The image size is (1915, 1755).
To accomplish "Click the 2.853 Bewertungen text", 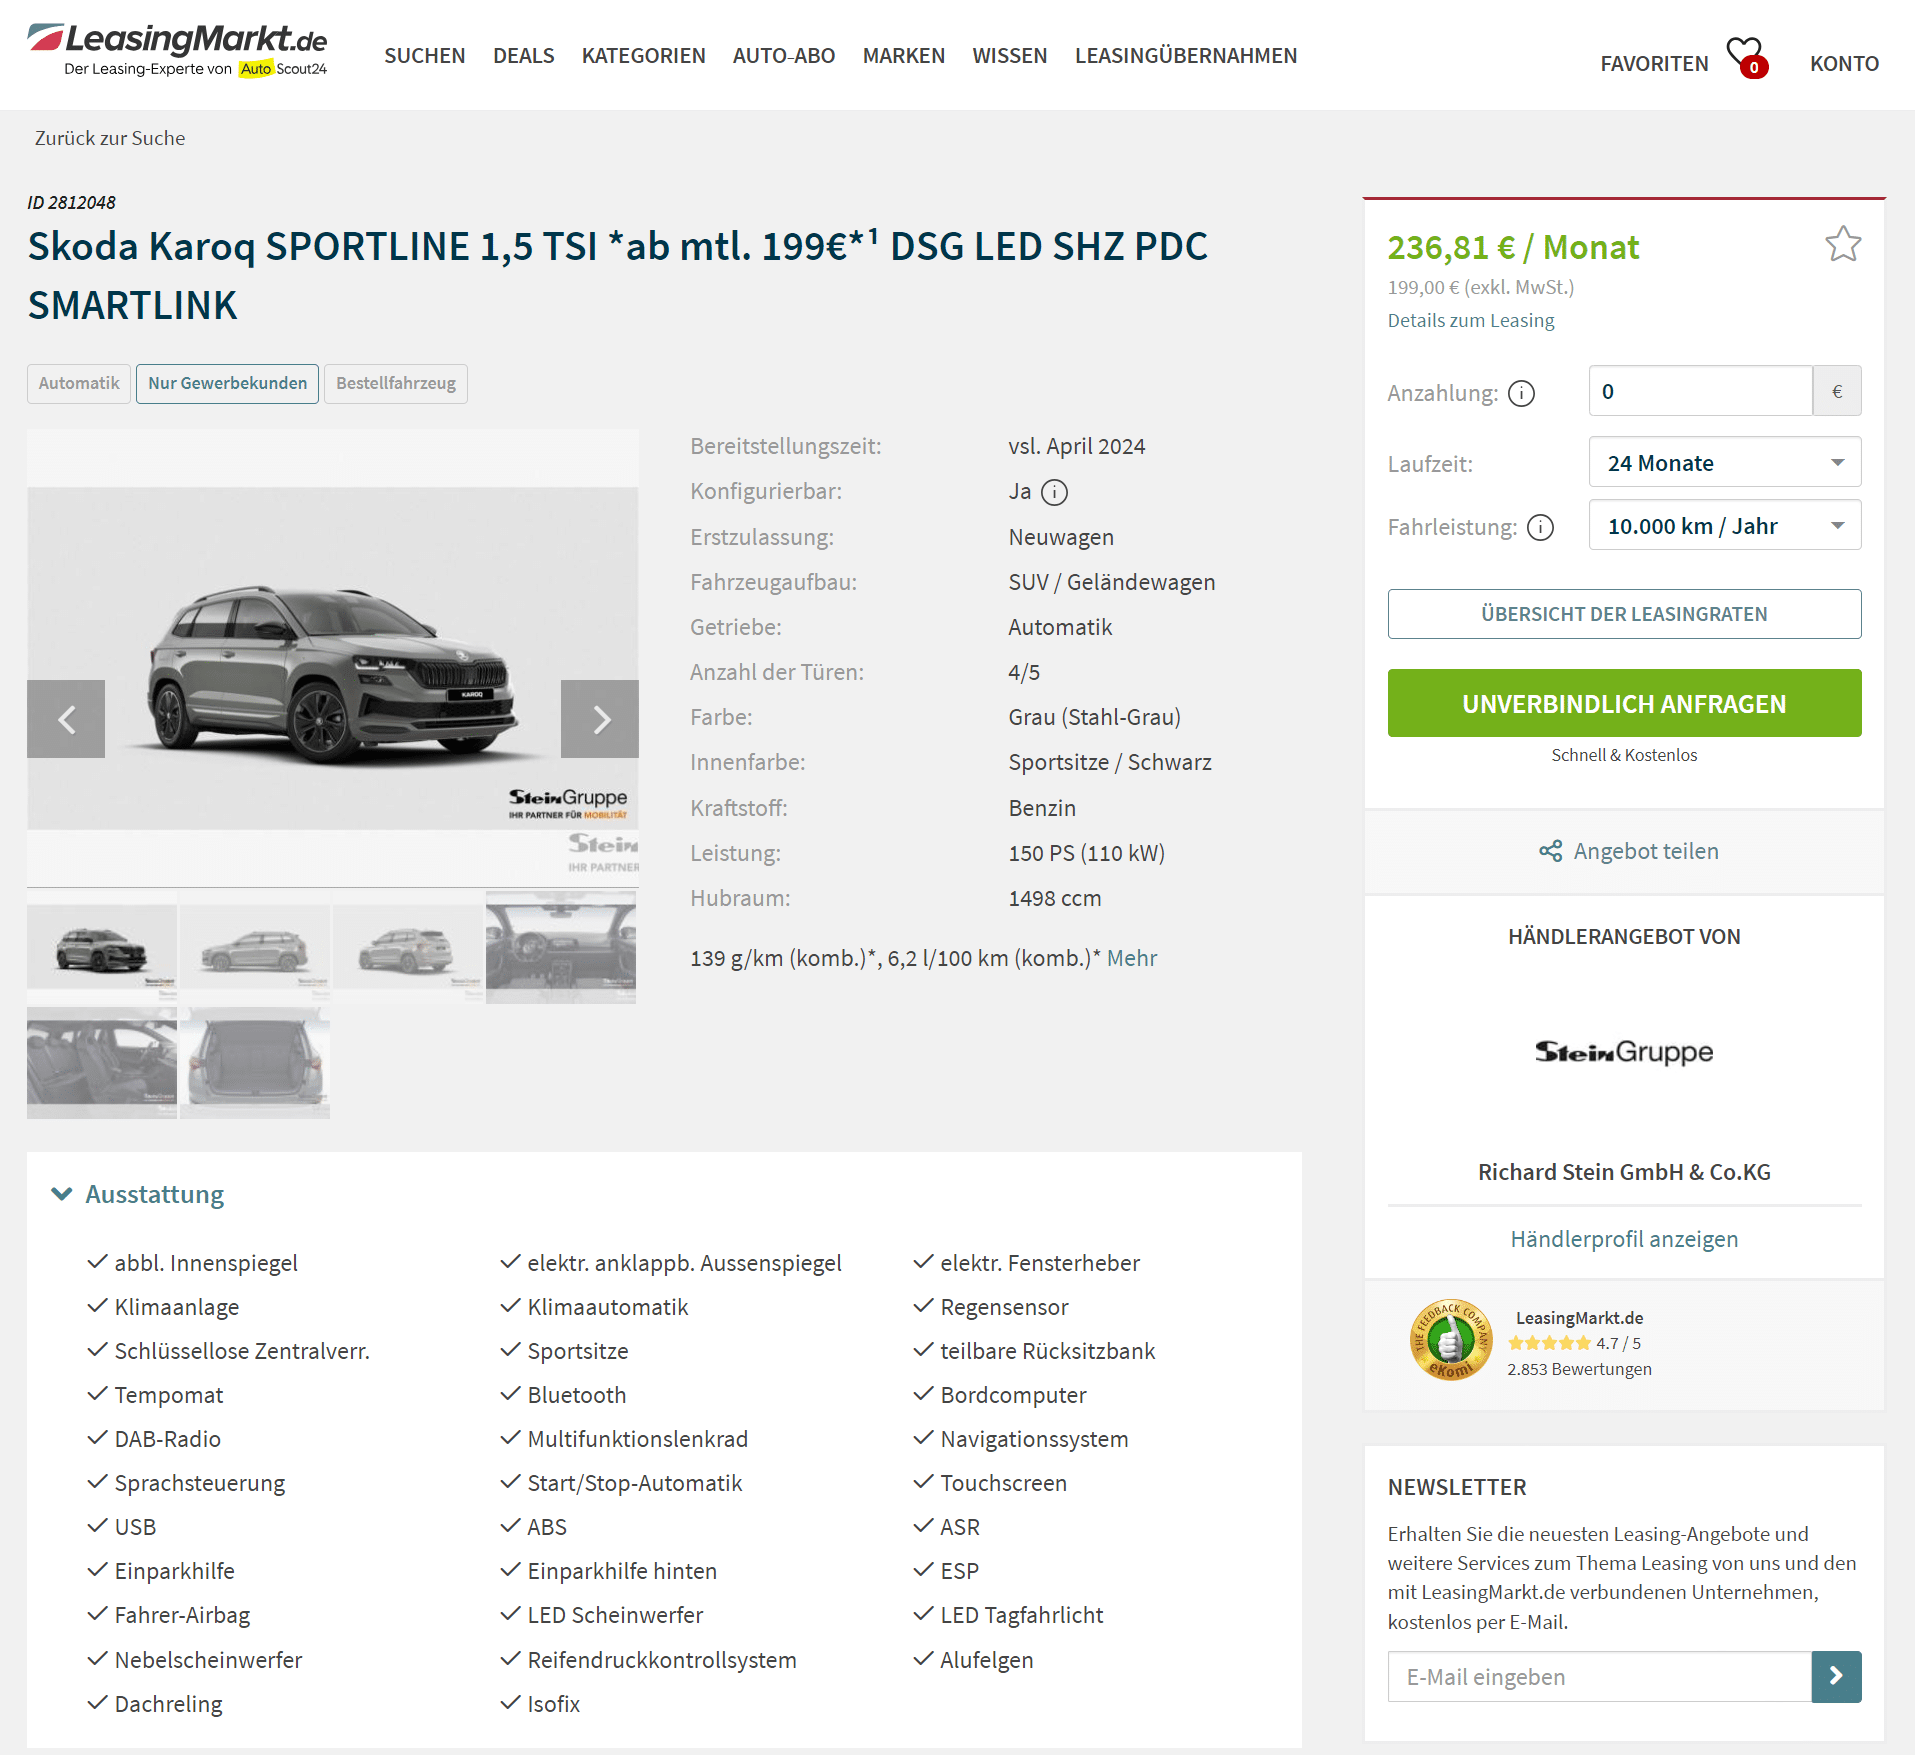I will (1579, 1369).
